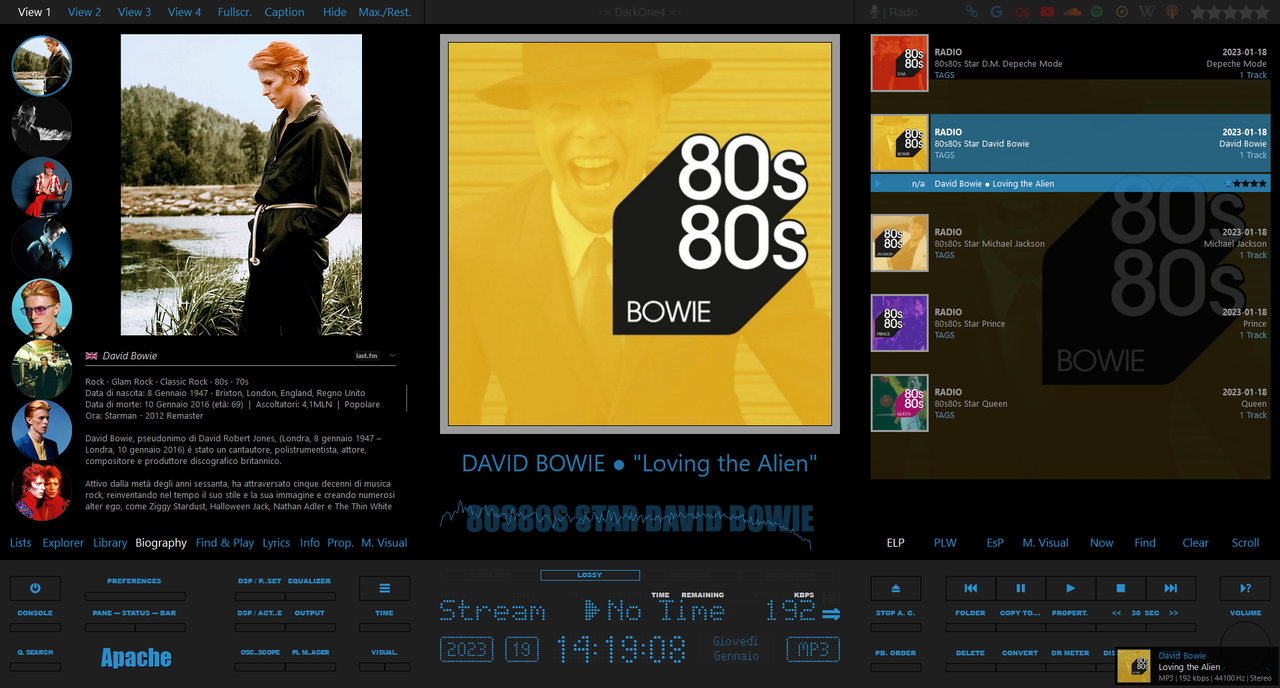This screenshot has width=1280, height=688.
Task: Click the David Bowie now-playing popup
Action: 1198,667
